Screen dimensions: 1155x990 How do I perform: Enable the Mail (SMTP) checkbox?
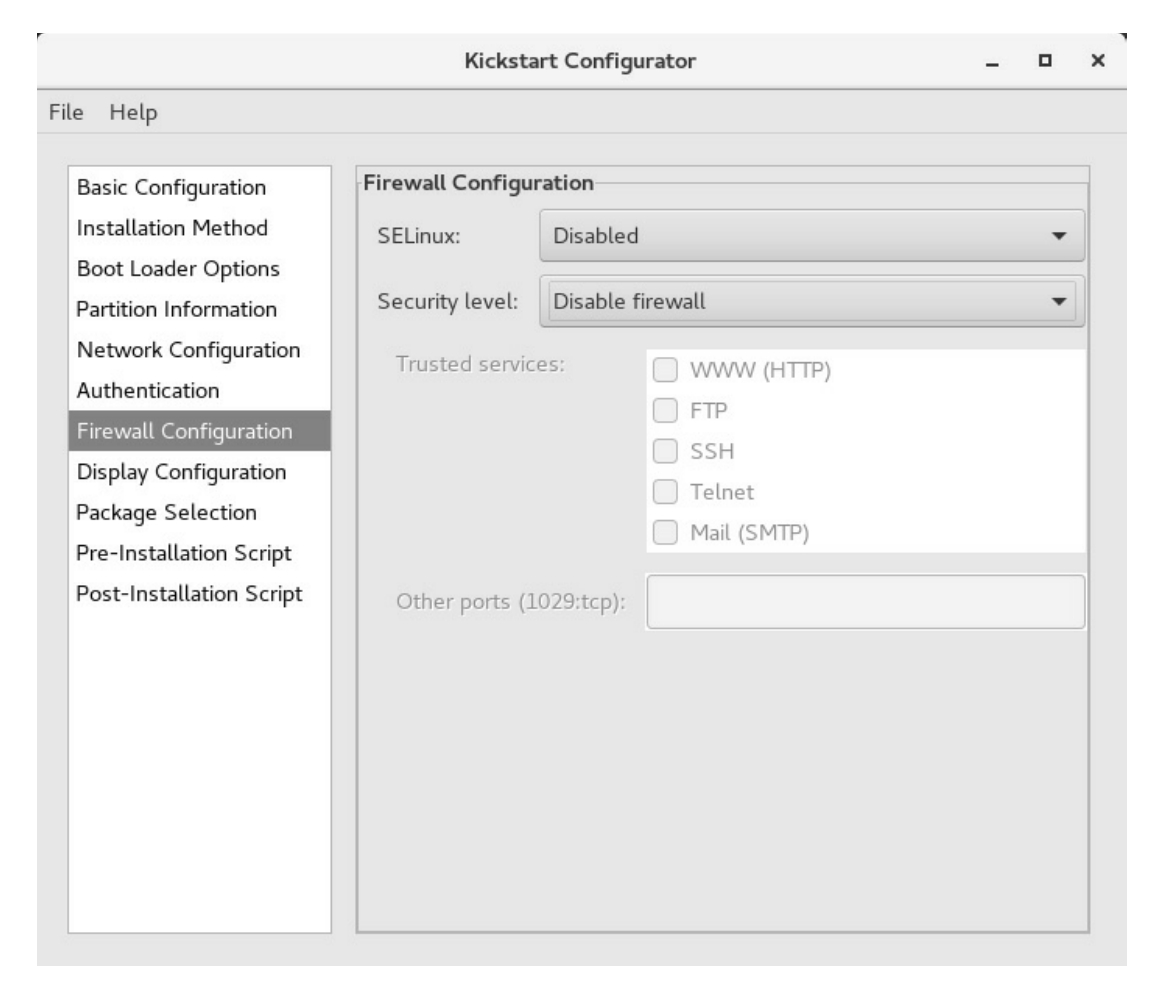(x=665, y=532)
